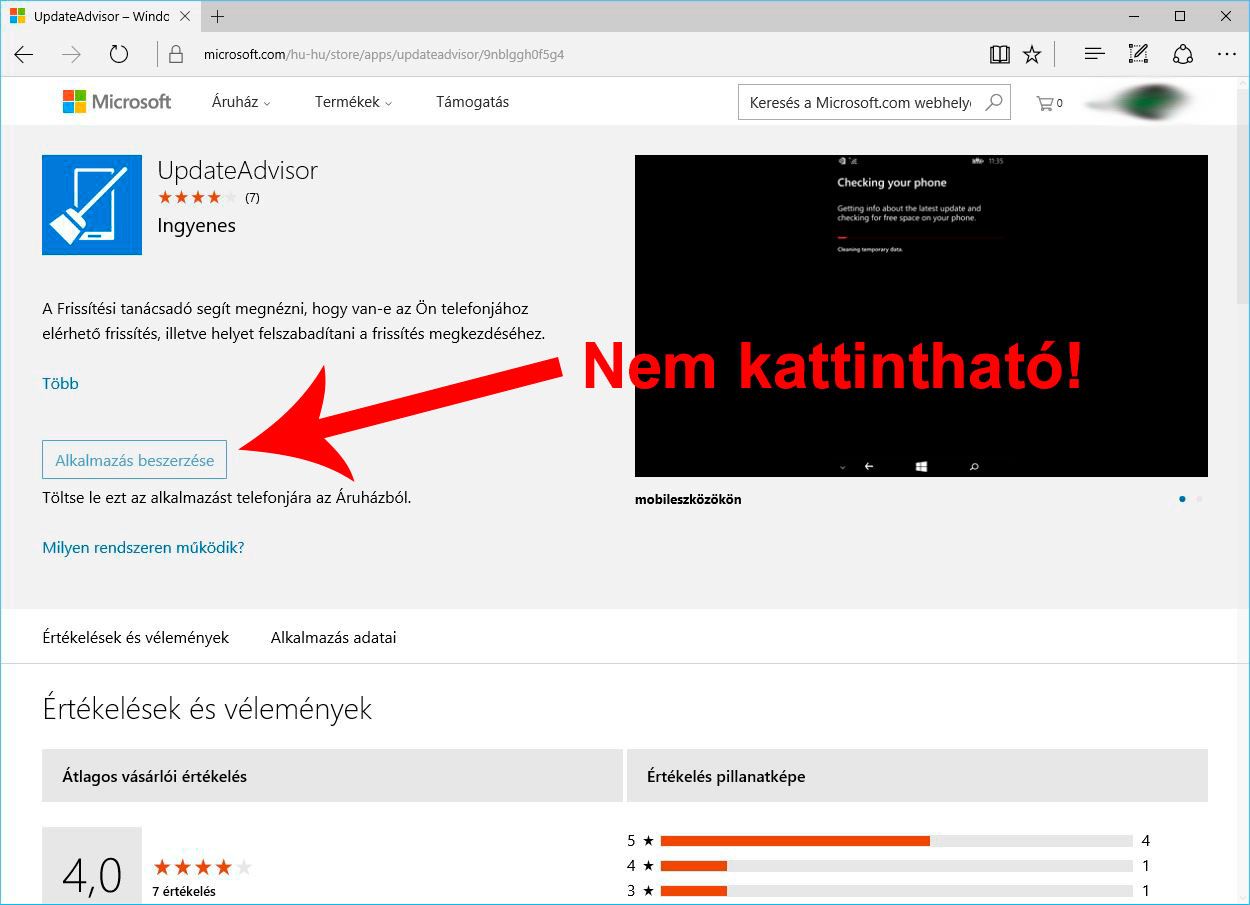Refresh the page with the reload icon

119,55
